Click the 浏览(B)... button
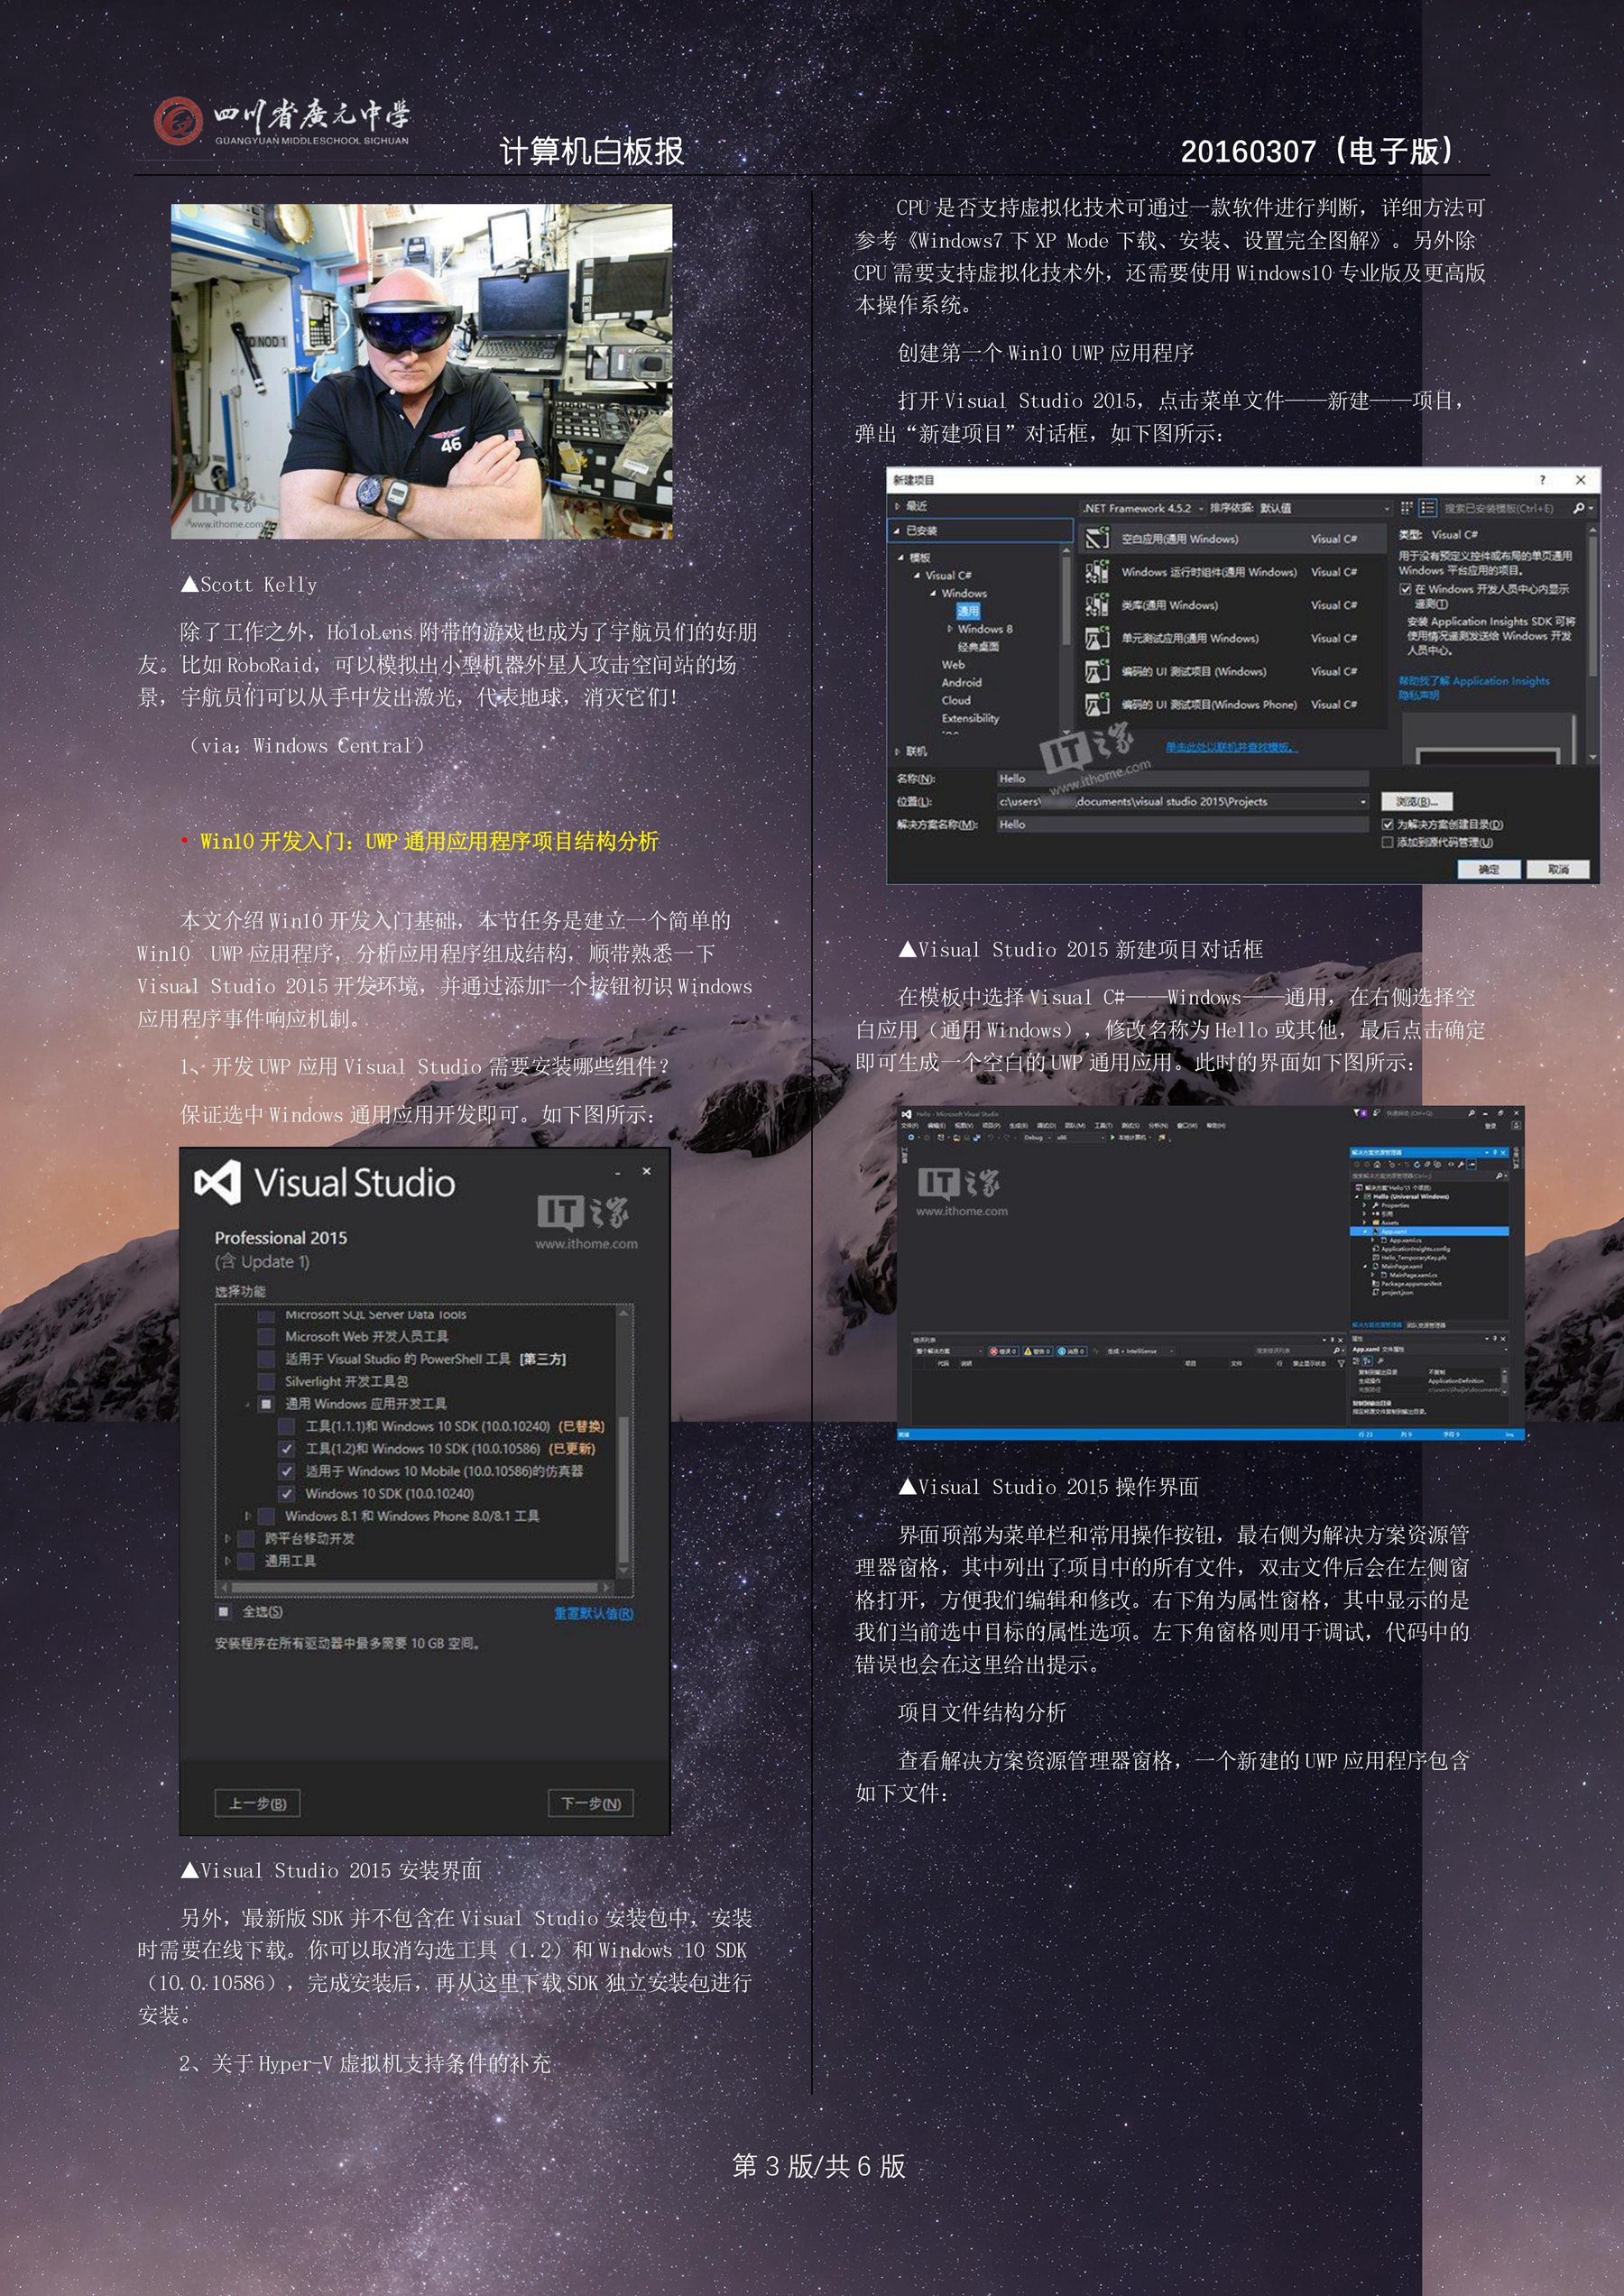 click(x=1417, y=802)
